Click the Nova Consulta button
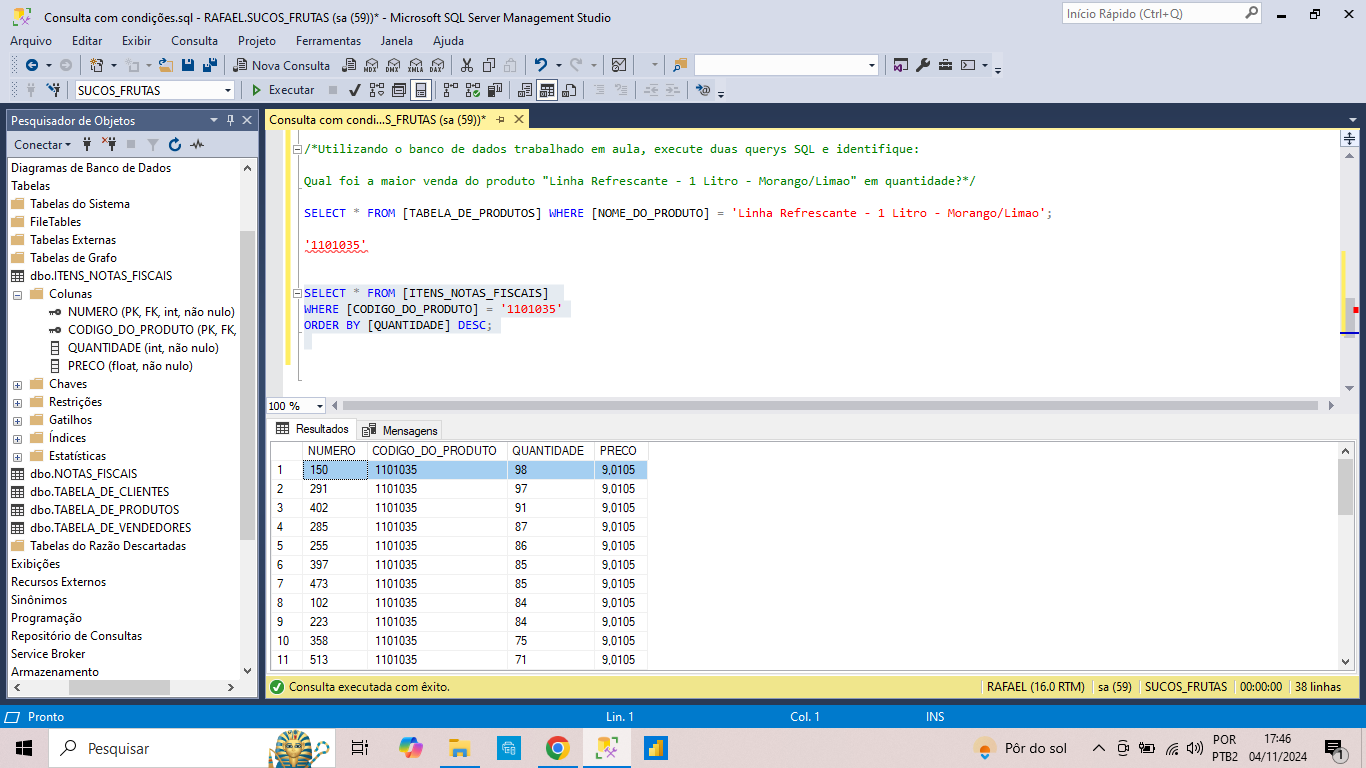This screenshot has width=1366, height=768. click(282, 65)
